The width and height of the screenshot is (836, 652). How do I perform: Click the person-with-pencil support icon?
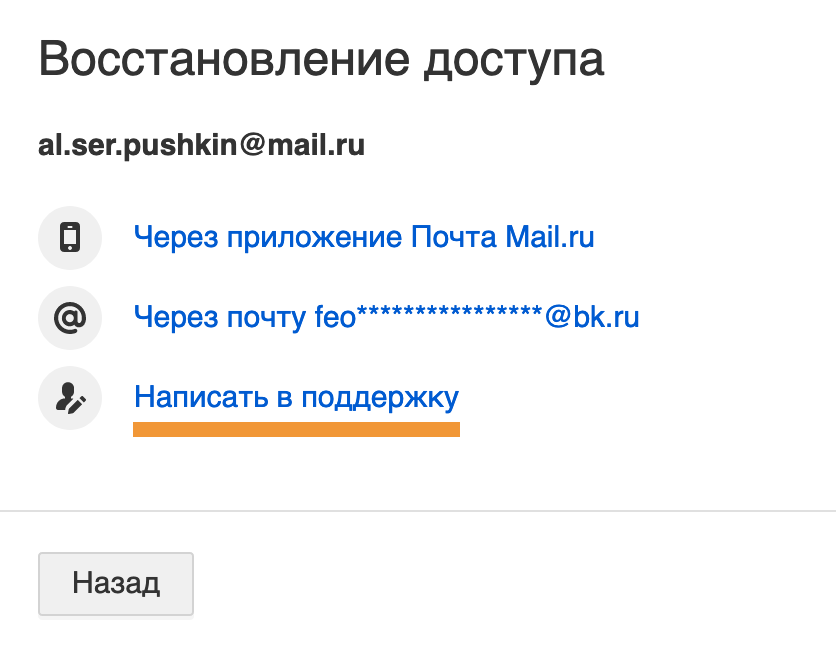(x=70, y=398)
